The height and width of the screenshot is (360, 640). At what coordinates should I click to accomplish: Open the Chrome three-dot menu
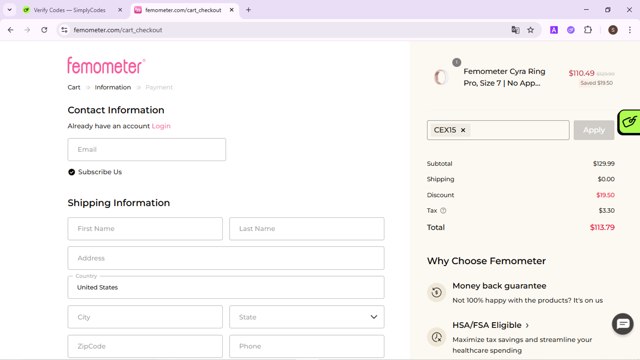(630, 30)
